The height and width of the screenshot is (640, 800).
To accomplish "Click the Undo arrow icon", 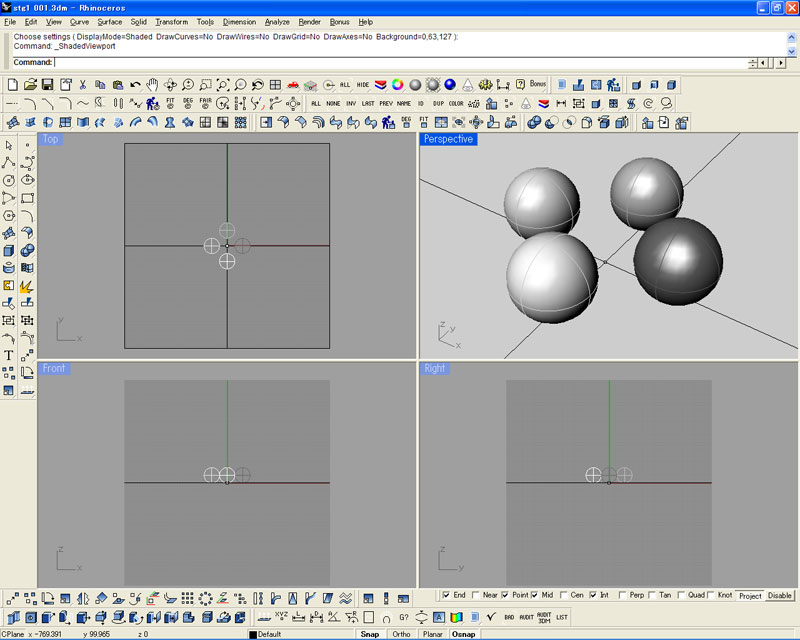I will [x=135, y=85].
